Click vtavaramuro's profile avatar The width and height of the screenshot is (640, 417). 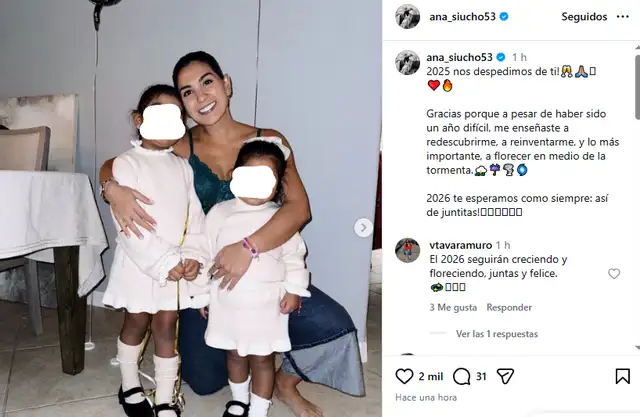coord(407,250)
